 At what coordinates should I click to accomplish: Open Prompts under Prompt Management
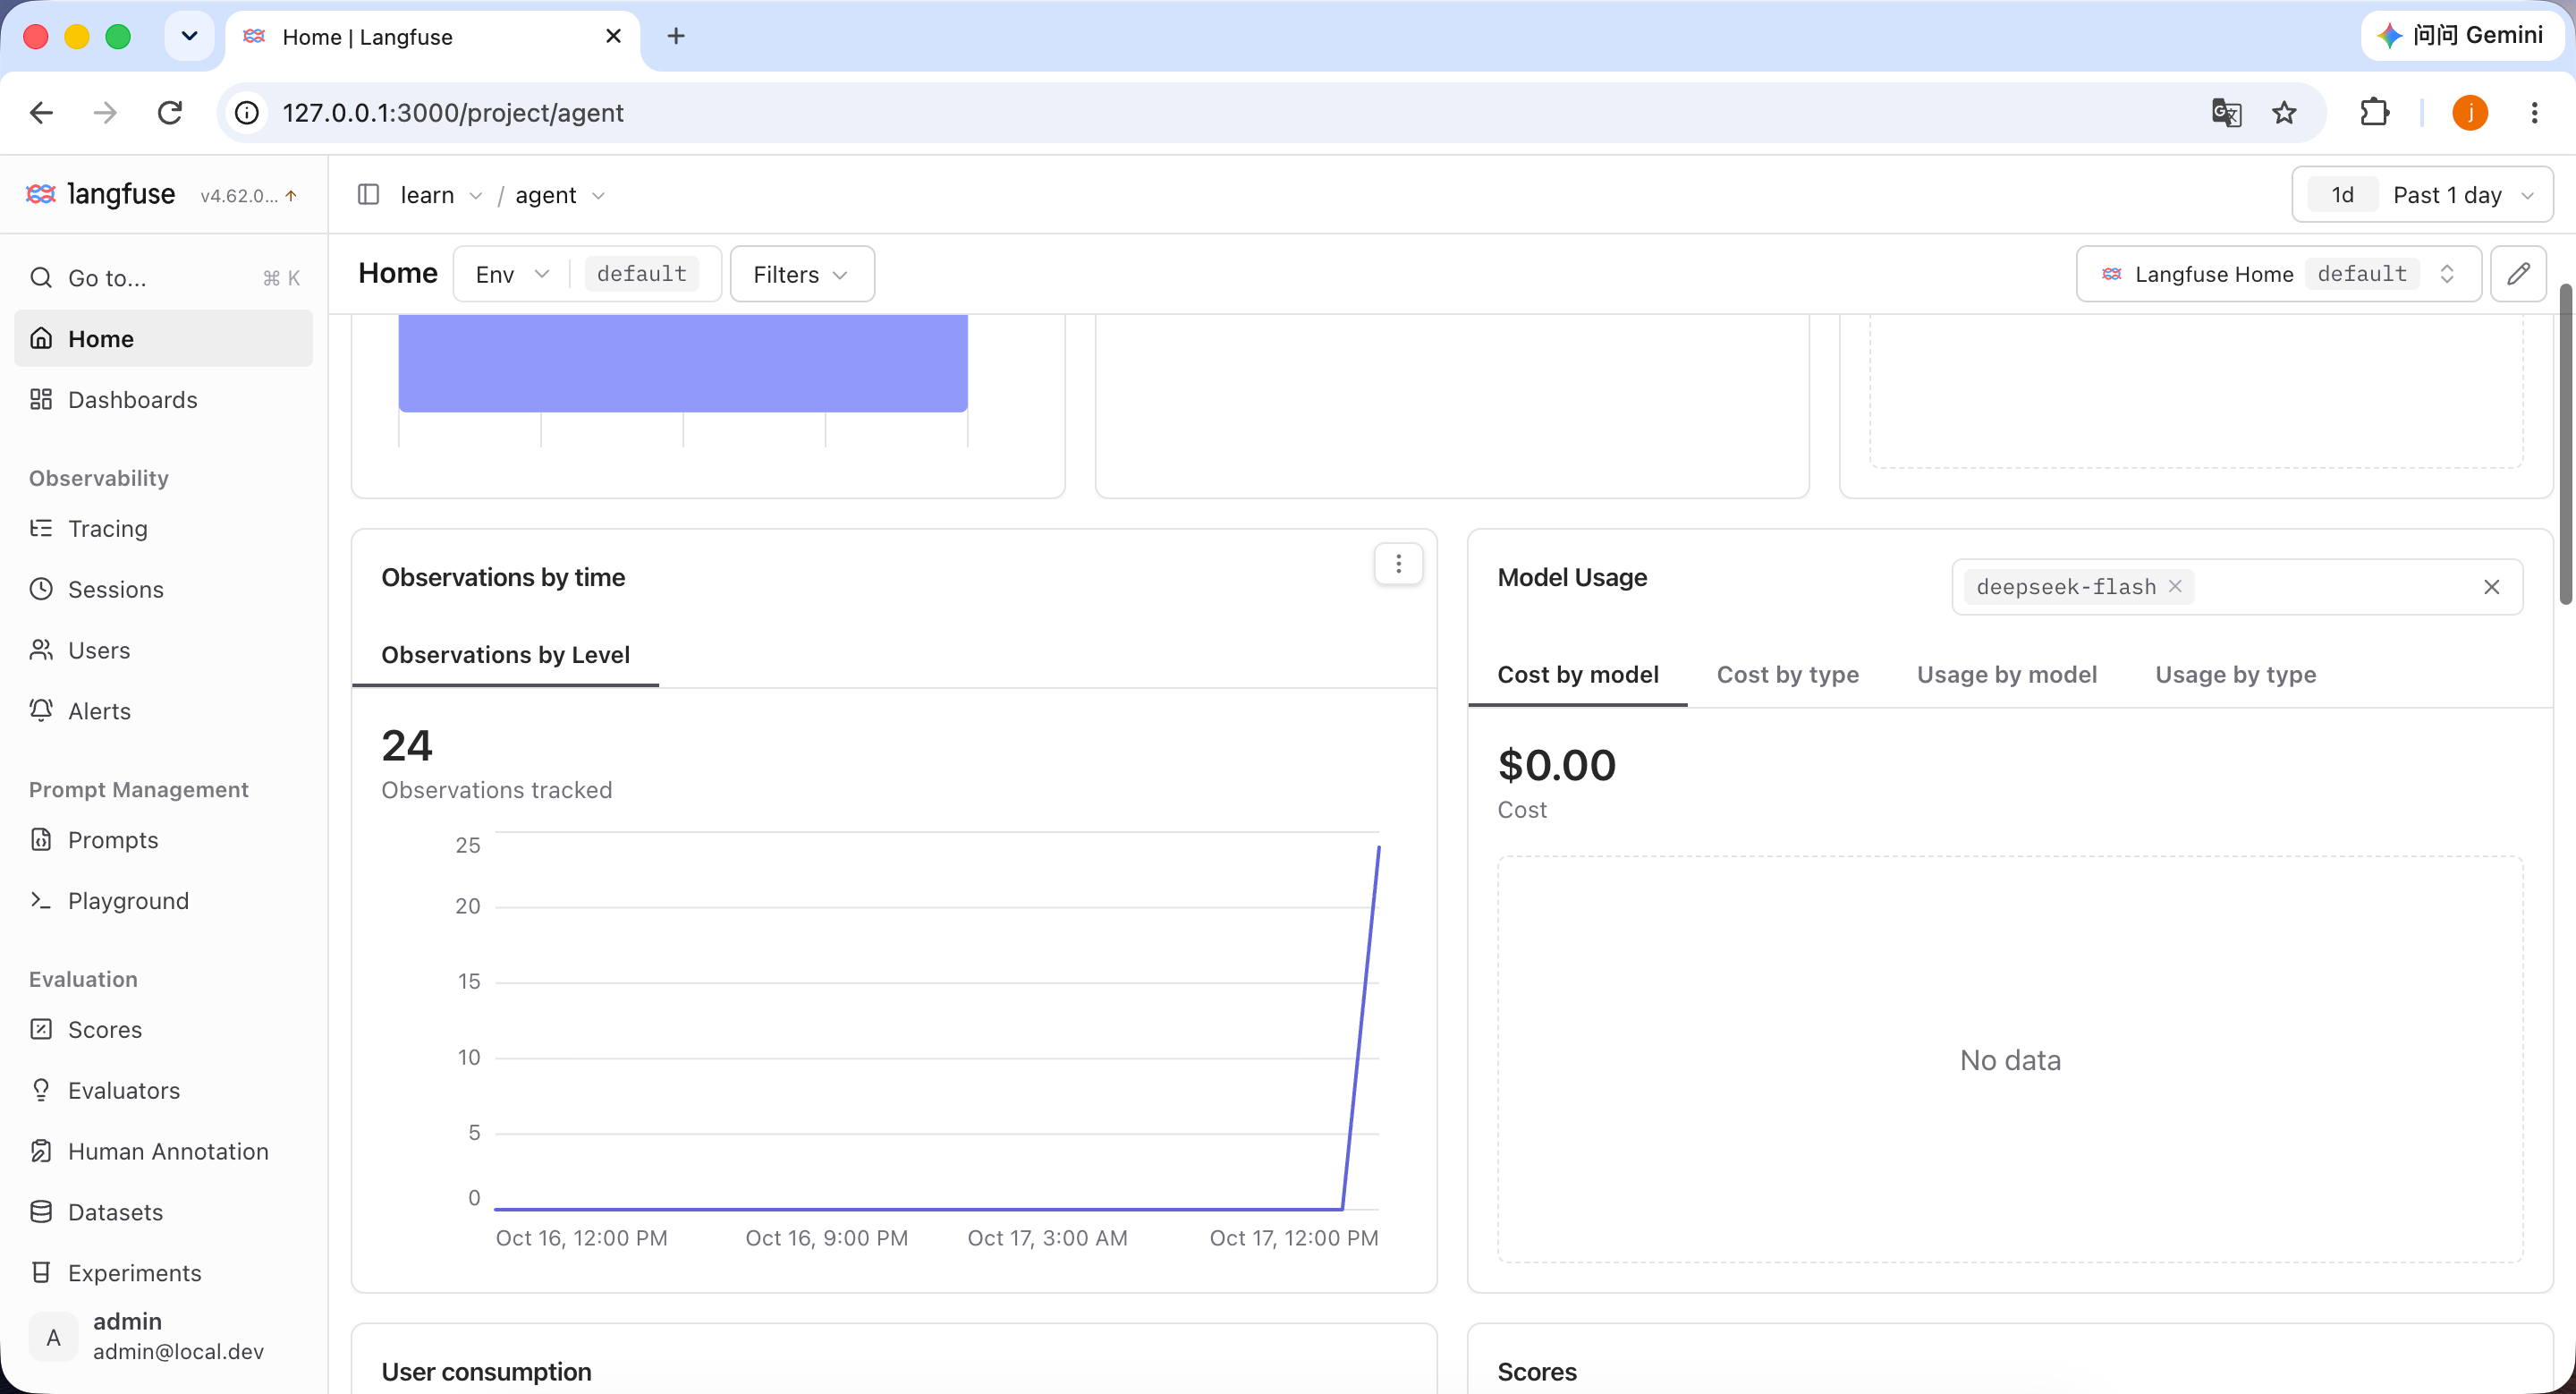coord(163,840)
